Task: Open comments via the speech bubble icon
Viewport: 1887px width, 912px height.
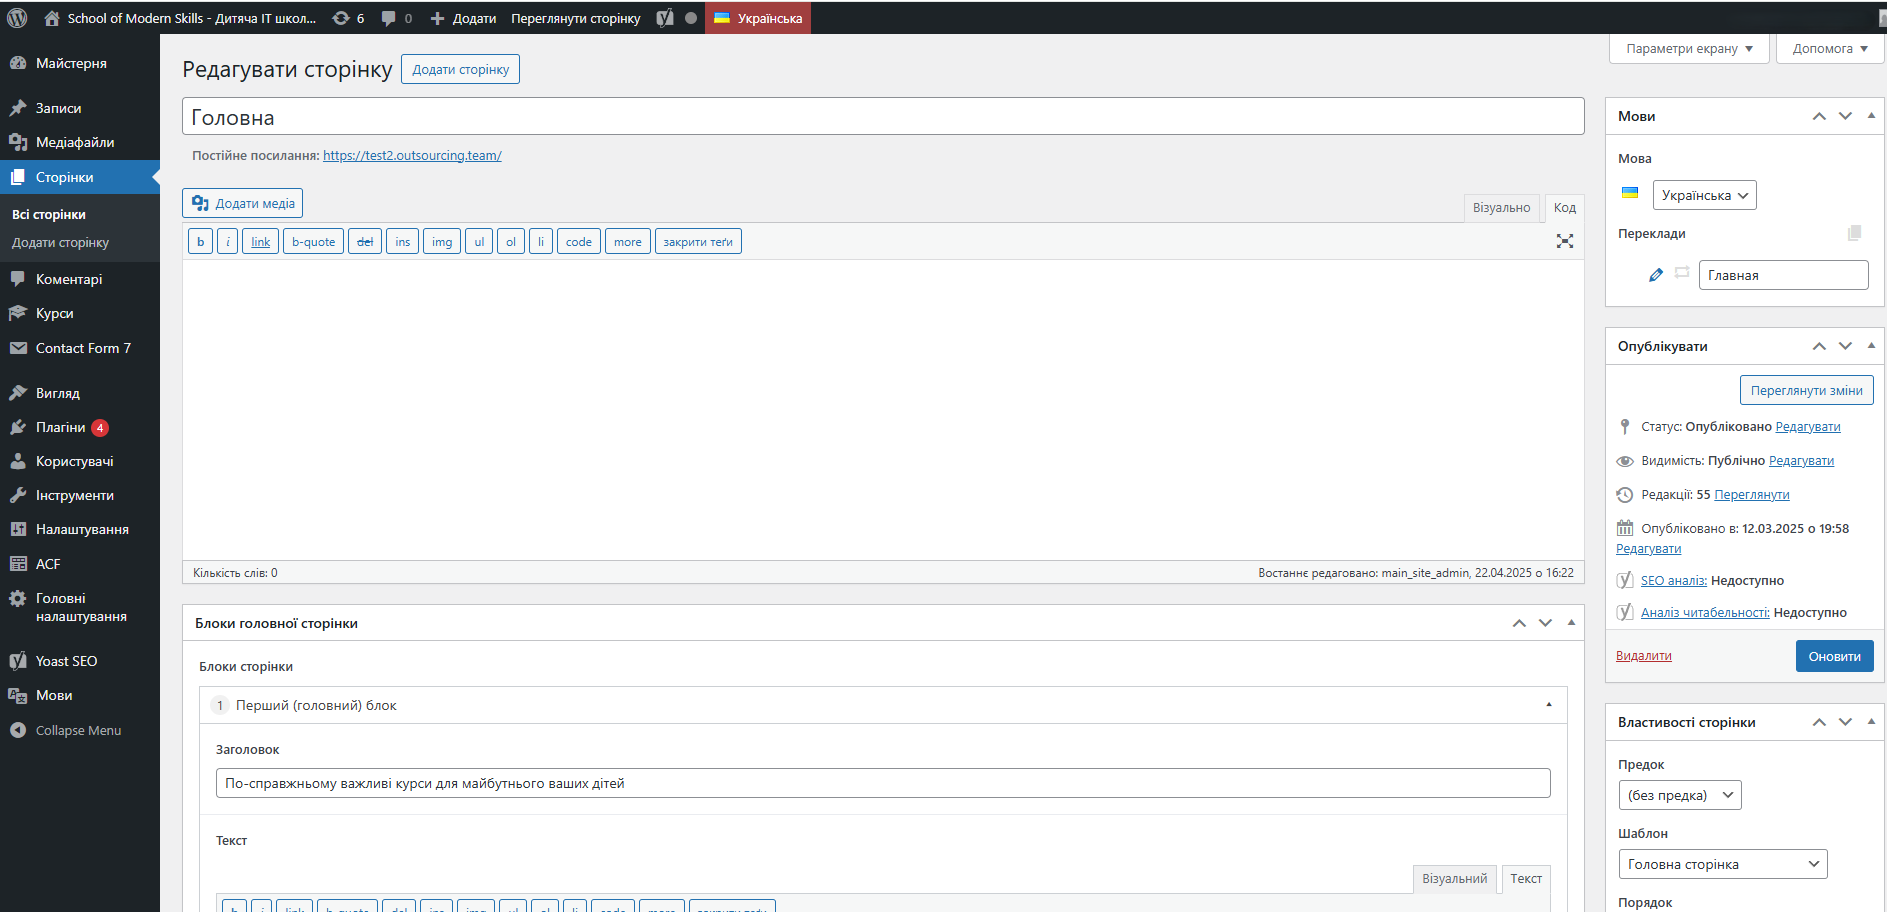Action: (390, 17)
